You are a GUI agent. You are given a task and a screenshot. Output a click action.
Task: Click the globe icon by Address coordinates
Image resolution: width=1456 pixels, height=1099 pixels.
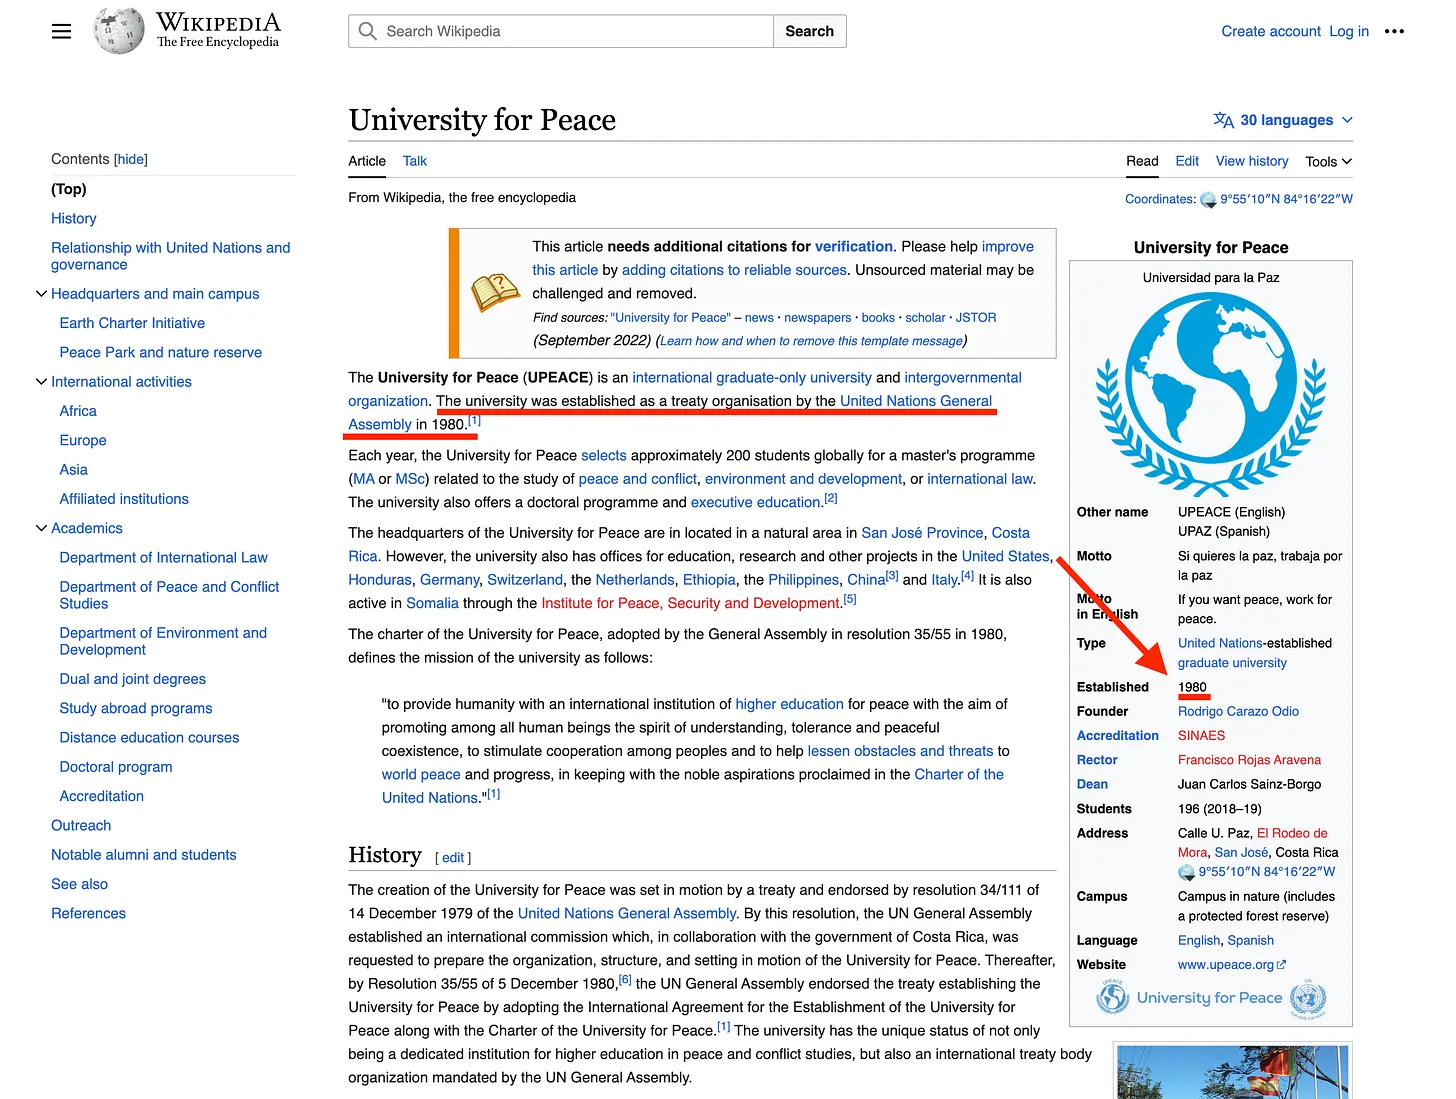(1187, 872)
